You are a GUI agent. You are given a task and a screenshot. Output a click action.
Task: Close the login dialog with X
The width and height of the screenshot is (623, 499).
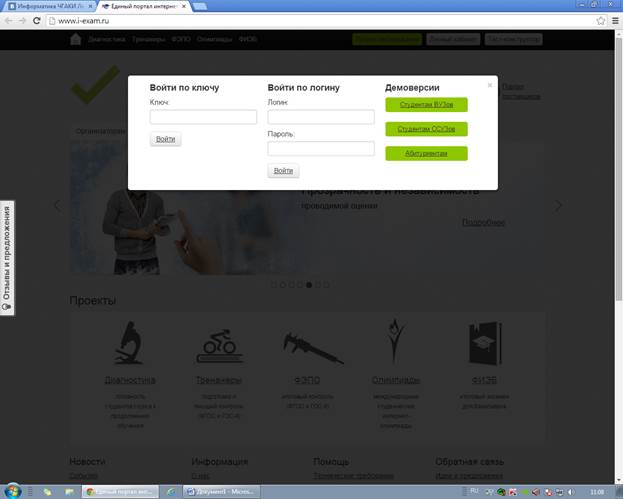490,85
